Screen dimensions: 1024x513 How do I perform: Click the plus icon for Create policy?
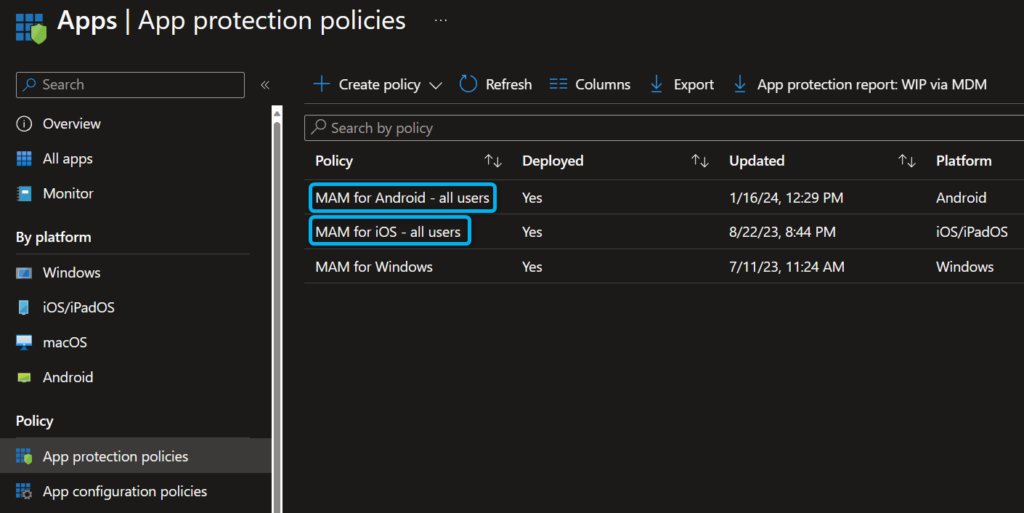coord(321,84)
